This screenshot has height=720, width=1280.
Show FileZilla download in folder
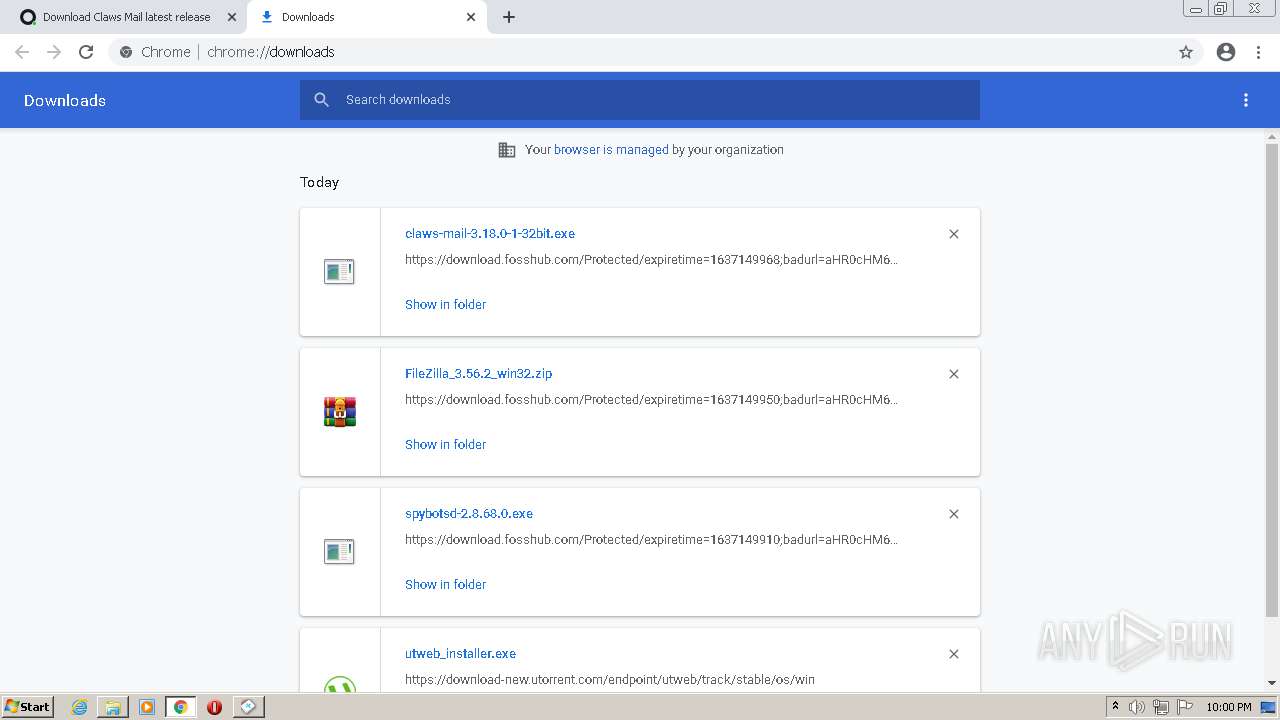(x=445, y=444)
